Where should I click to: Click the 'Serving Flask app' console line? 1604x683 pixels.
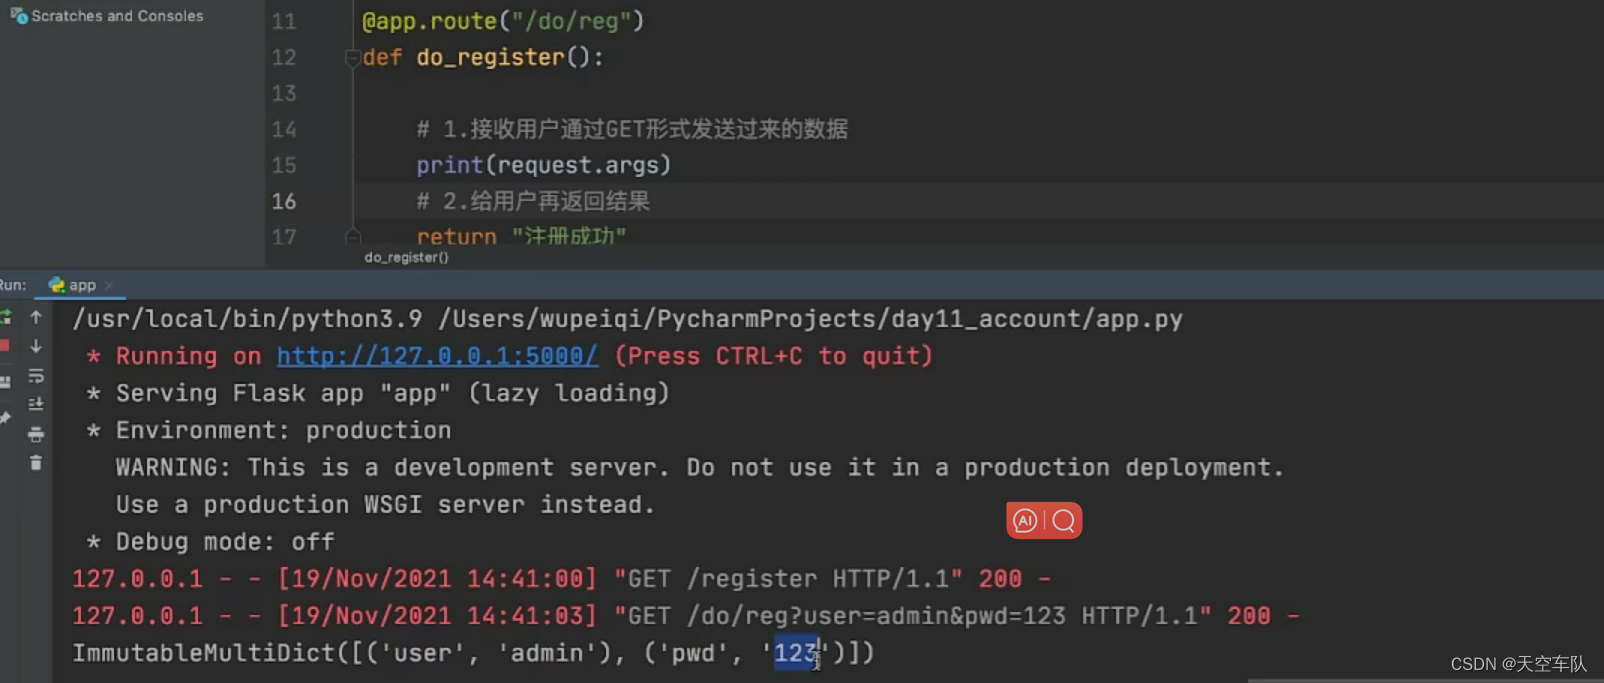(377, 394)
